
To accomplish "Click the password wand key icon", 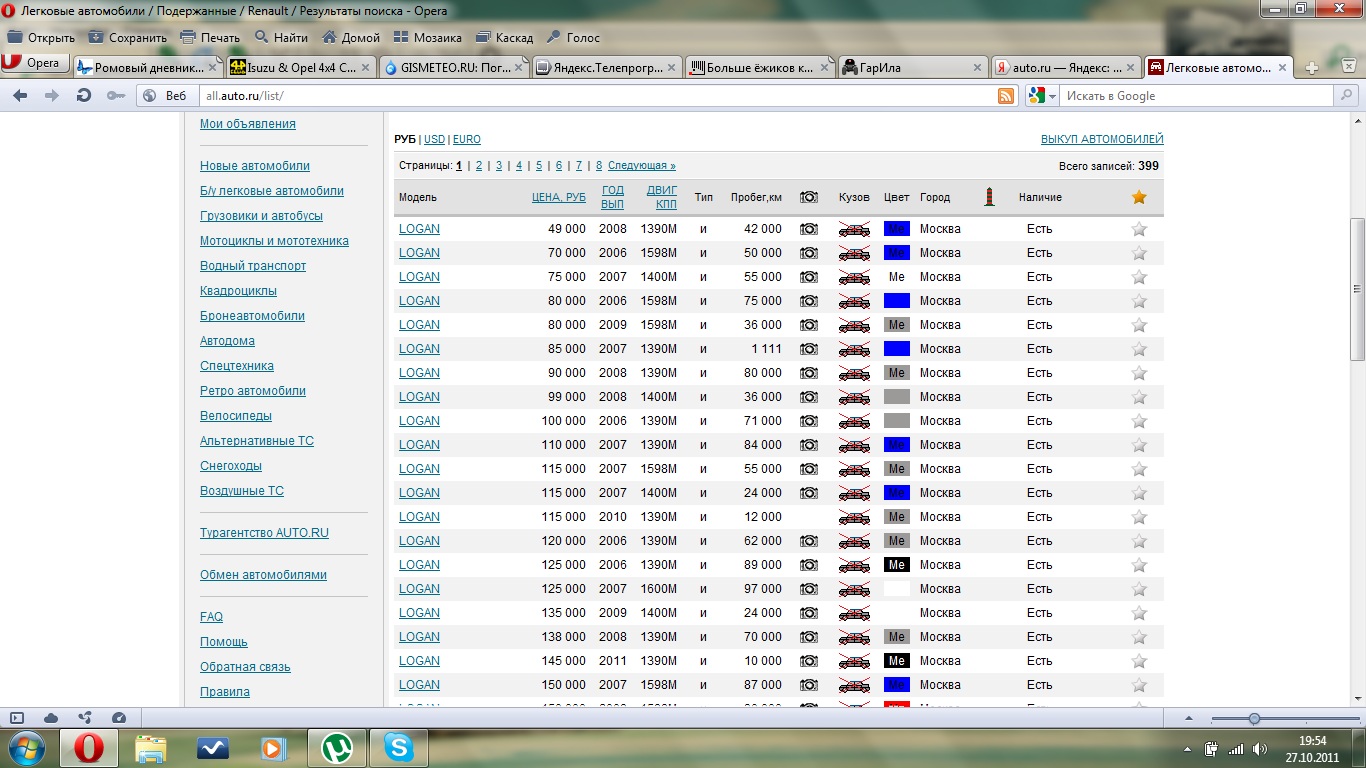I will 116,96.
